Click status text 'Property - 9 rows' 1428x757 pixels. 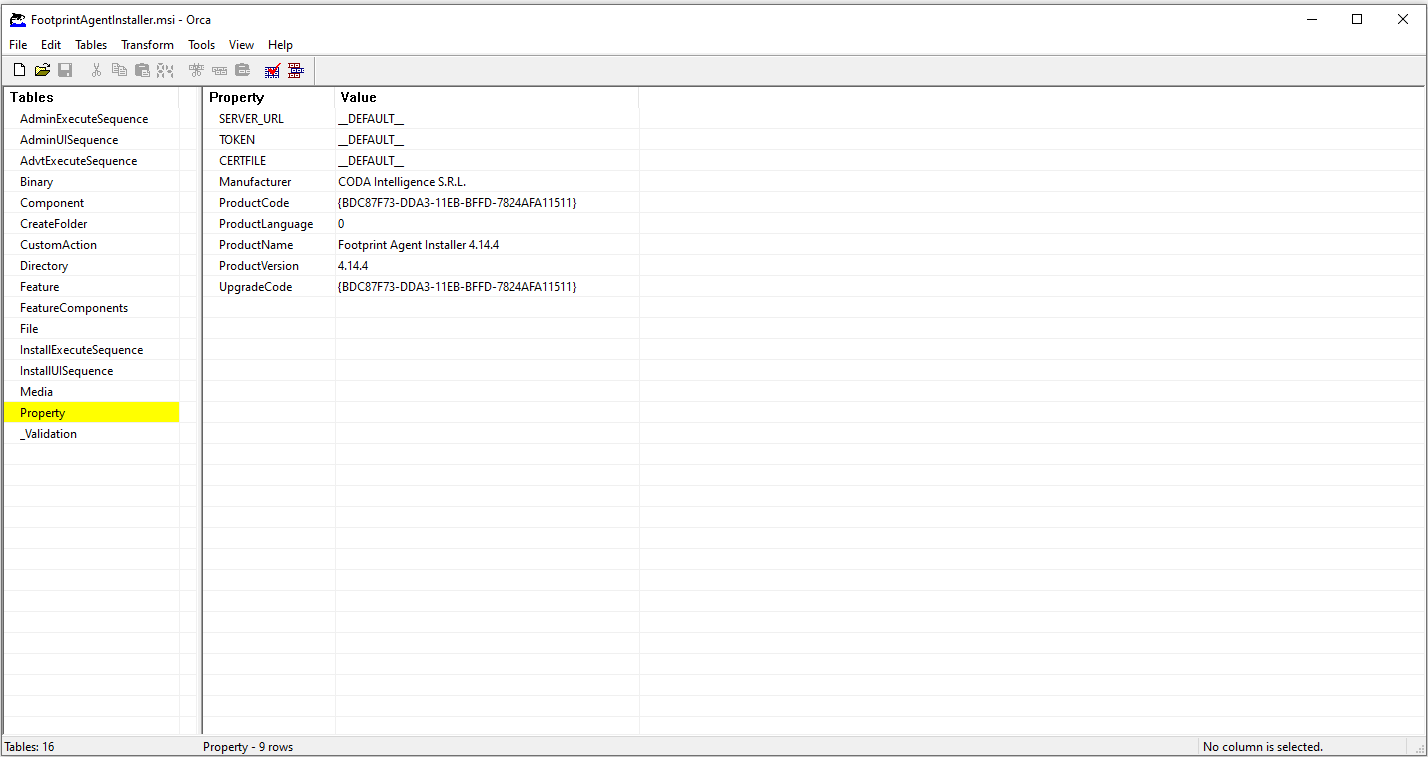[248, 747]
